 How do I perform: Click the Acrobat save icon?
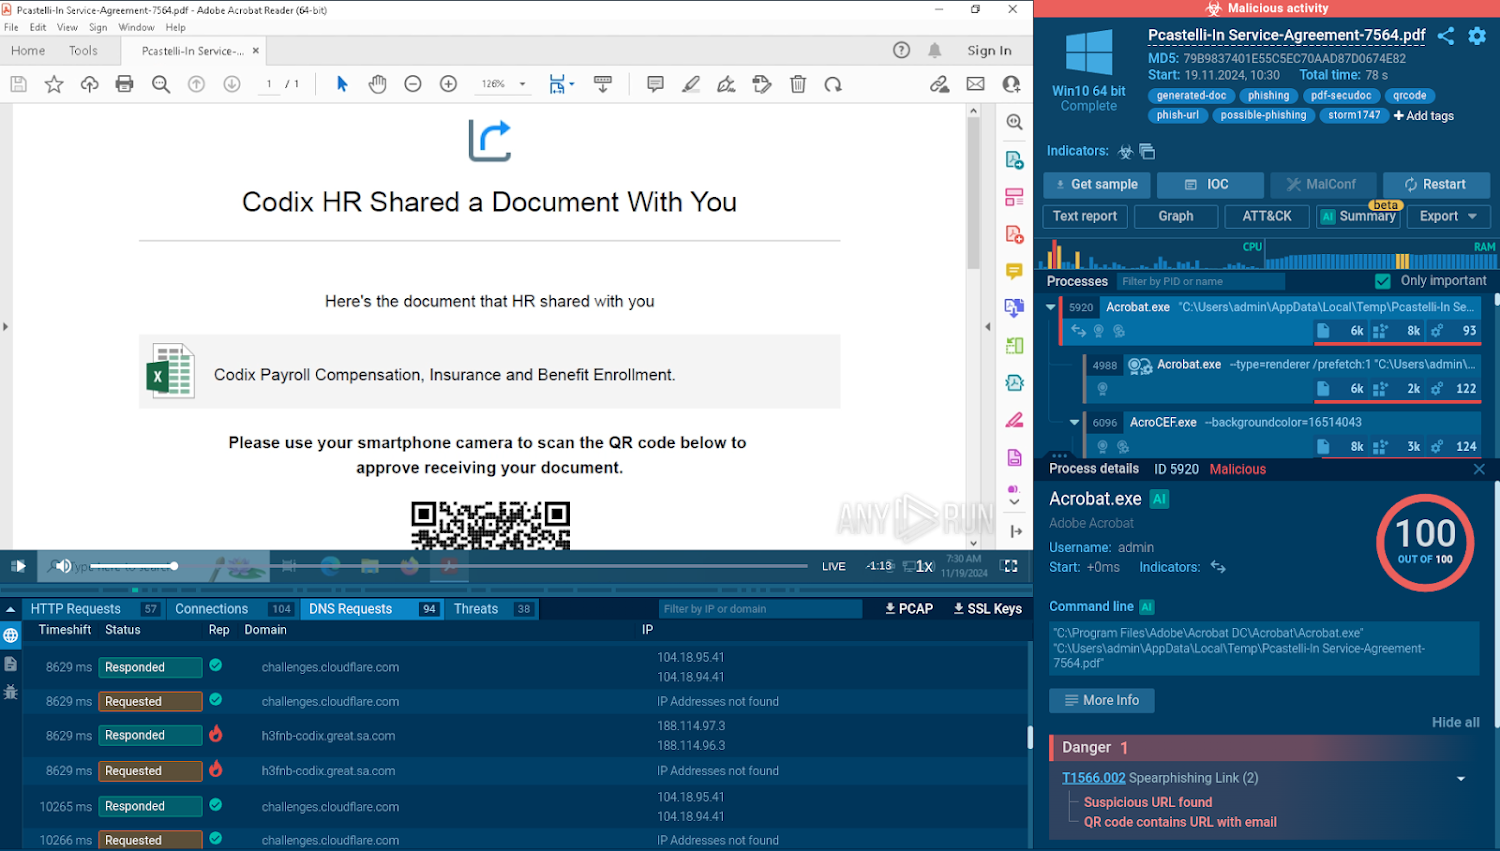(18, 84)
